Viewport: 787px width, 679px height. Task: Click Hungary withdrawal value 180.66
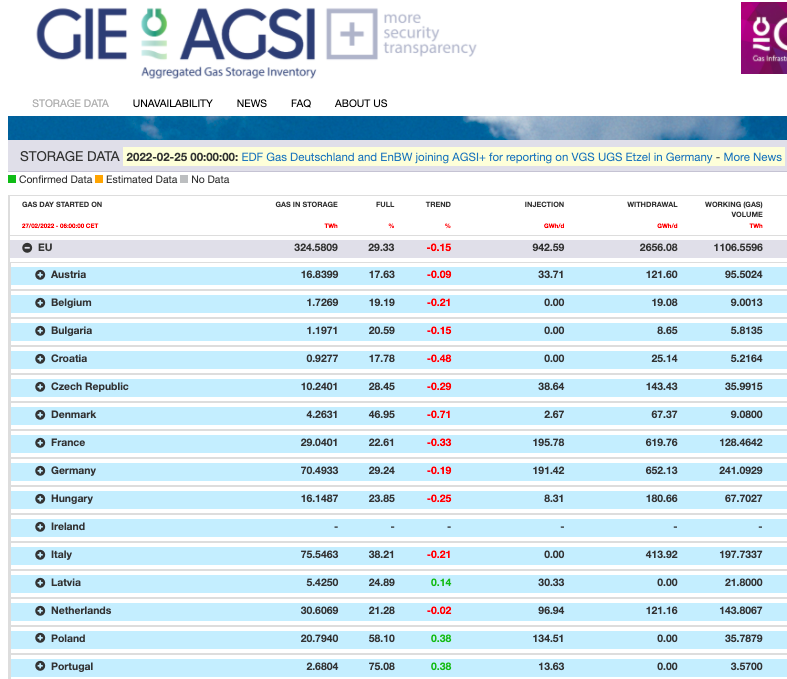click(x=662, y=498)
